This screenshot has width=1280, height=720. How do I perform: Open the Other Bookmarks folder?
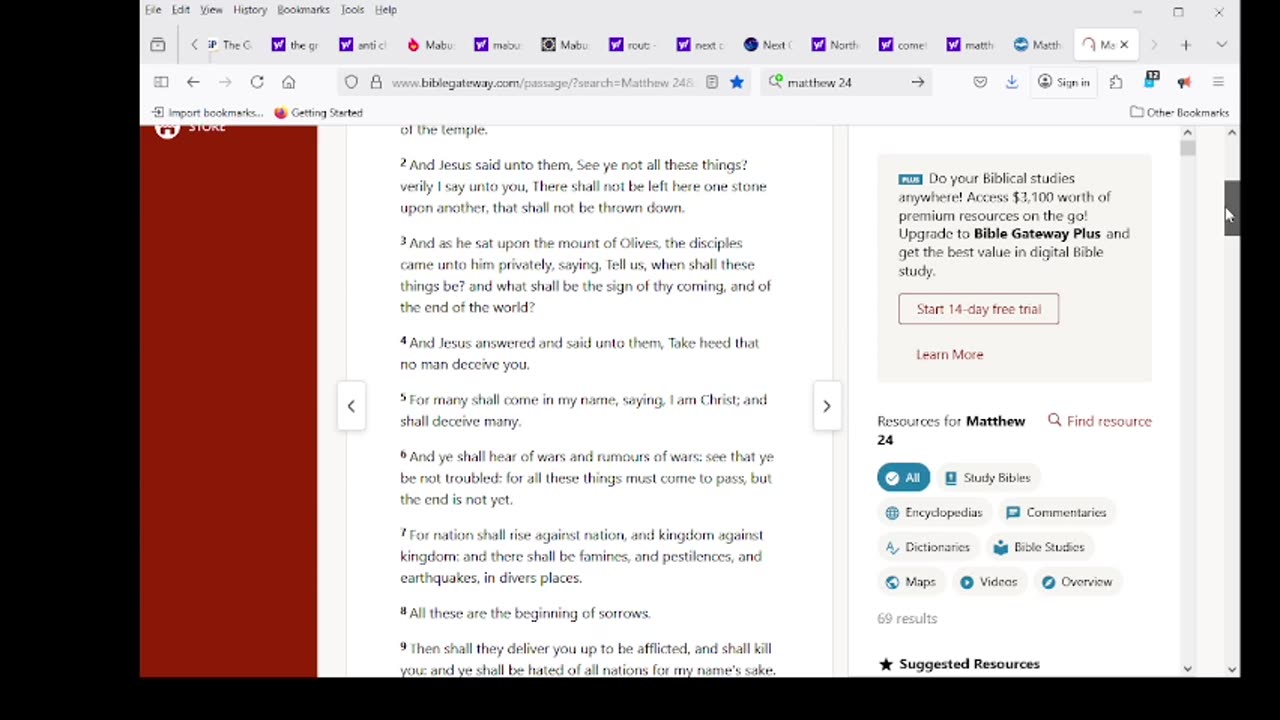(1179, 113)
